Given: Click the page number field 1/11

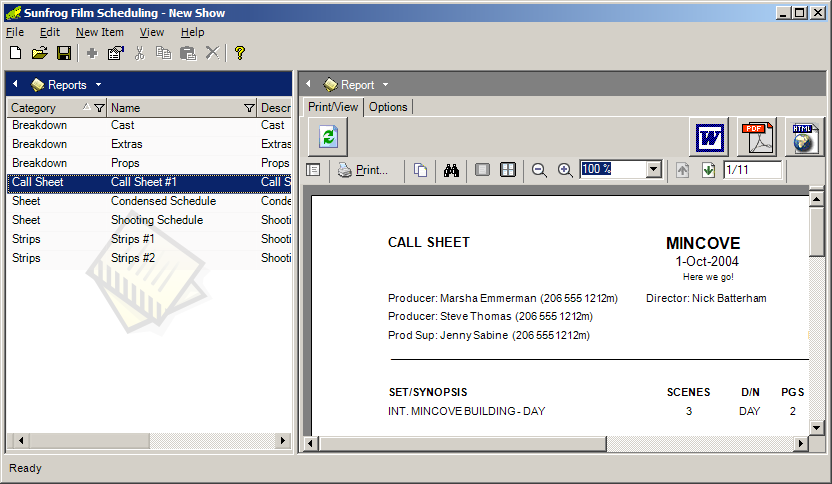Looking at the screenshot, I should pyautogui.click(x=752, y=170).
